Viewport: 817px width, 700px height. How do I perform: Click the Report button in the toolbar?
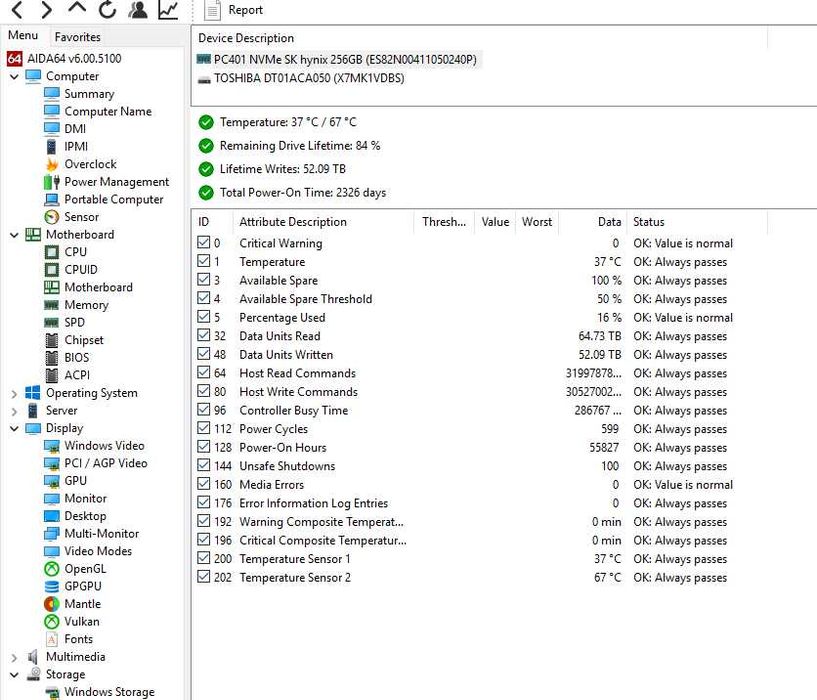click(x=233, y=10)
